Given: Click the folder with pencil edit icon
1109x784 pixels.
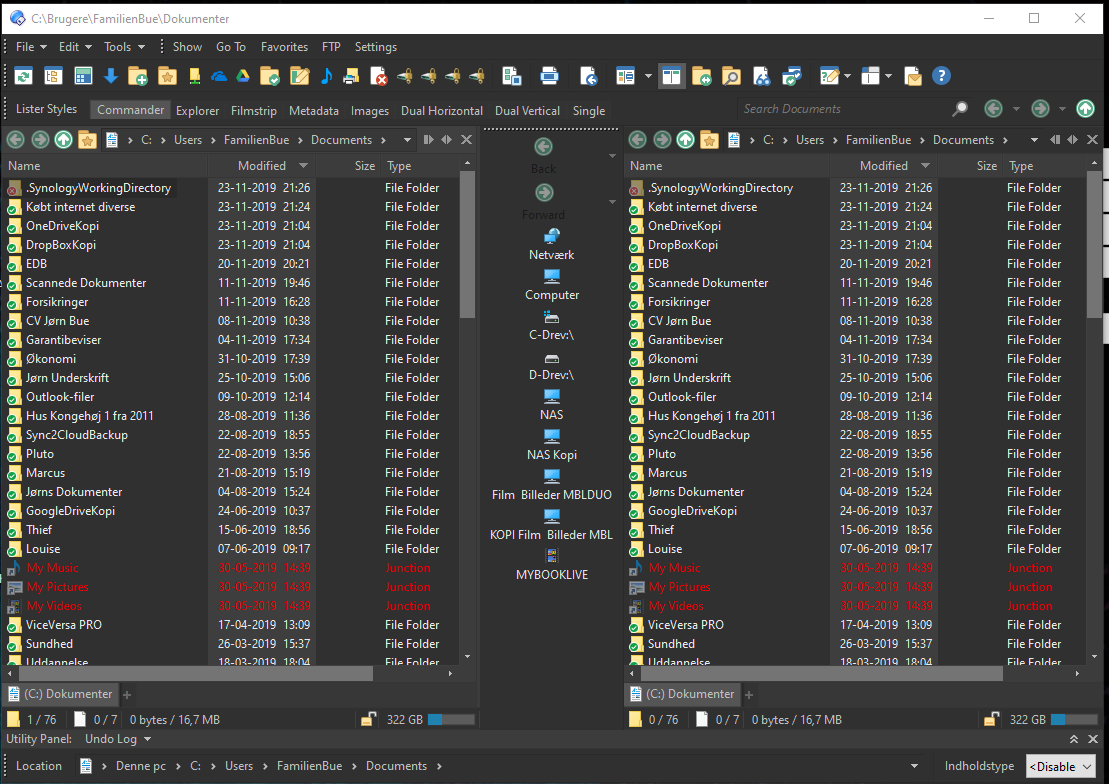Looking at the screenshot, I should 299,76.
